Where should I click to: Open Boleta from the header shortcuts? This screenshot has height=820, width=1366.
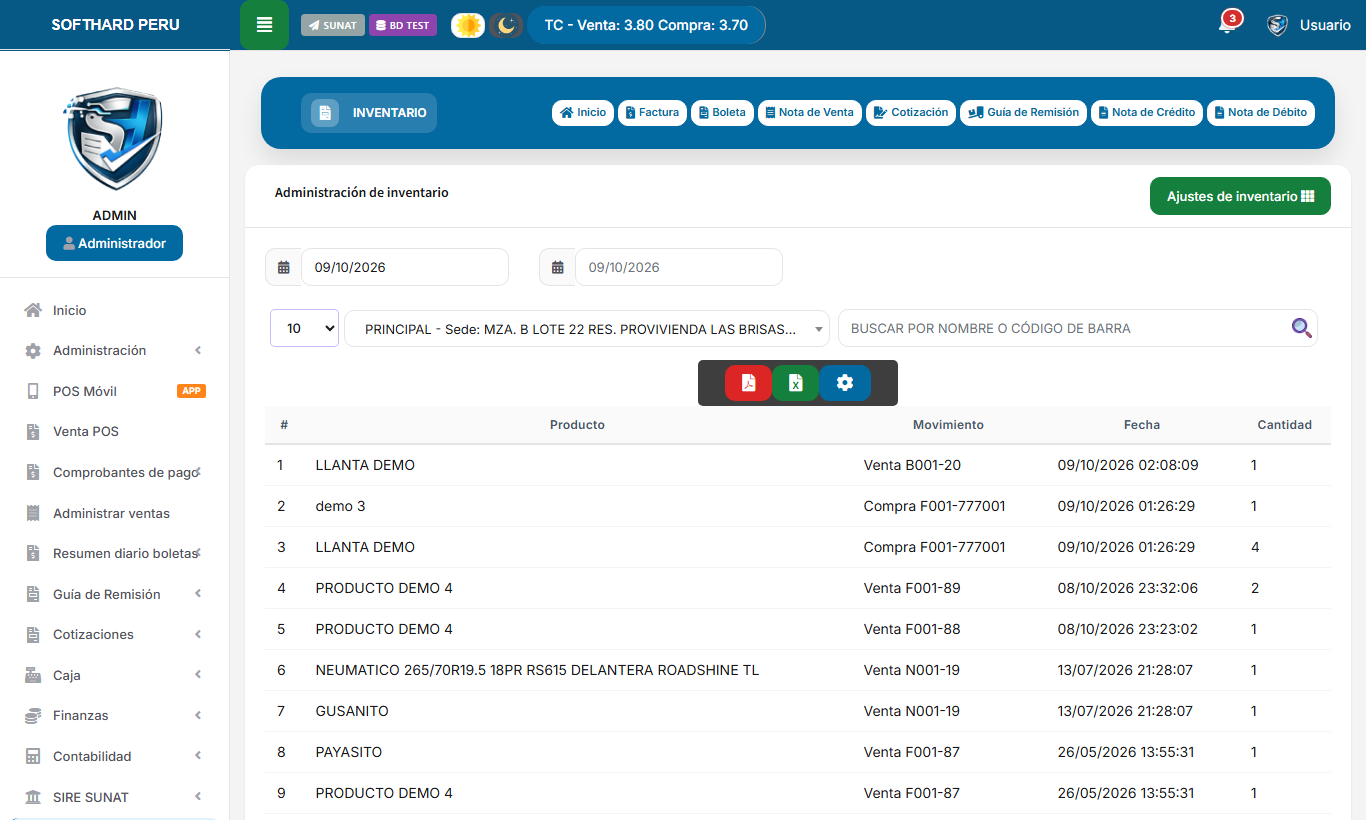[x=722, y=113]
